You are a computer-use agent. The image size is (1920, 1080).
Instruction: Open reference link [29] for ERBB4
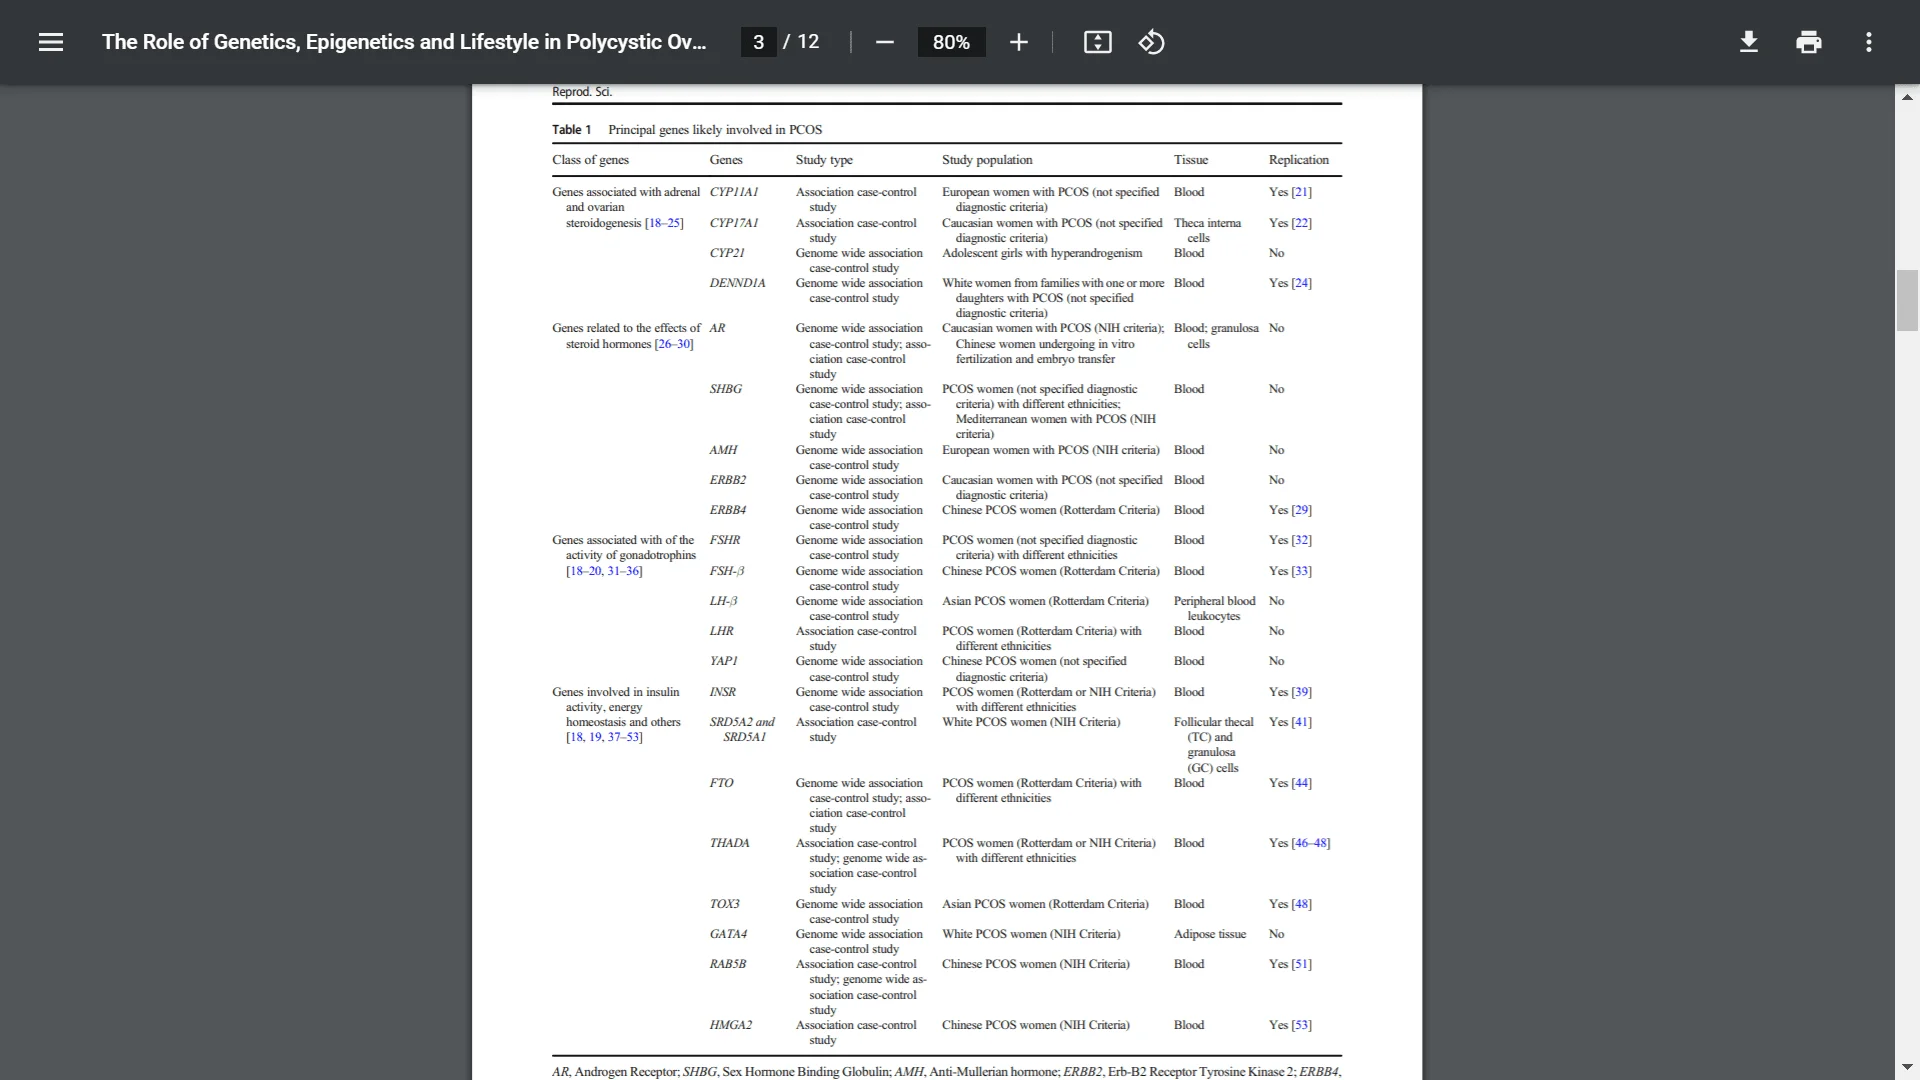[1301, 510]
